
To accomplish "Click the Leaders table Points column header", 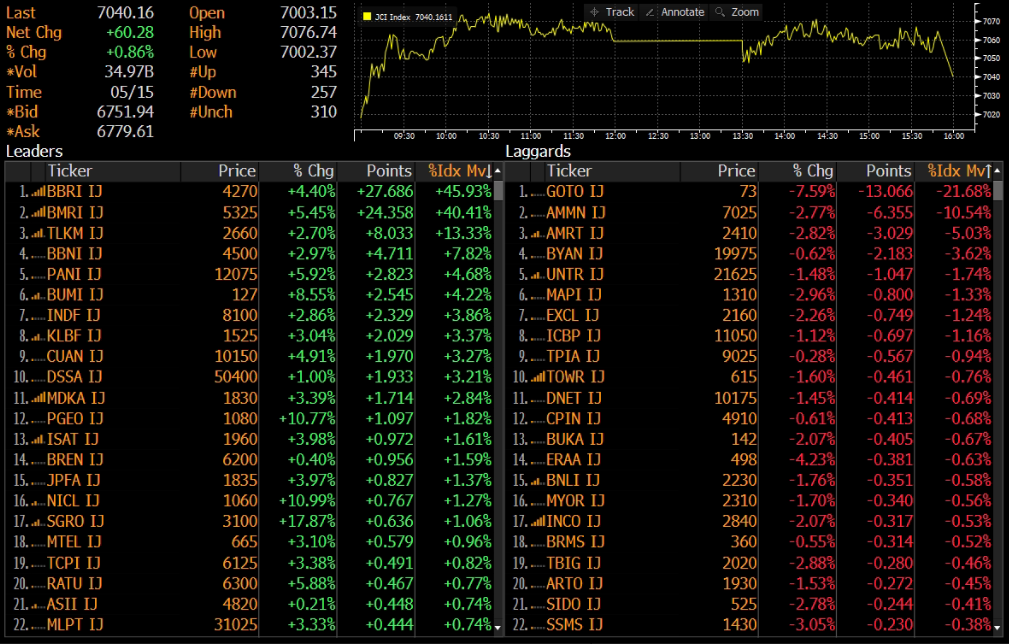I will 389,171.
